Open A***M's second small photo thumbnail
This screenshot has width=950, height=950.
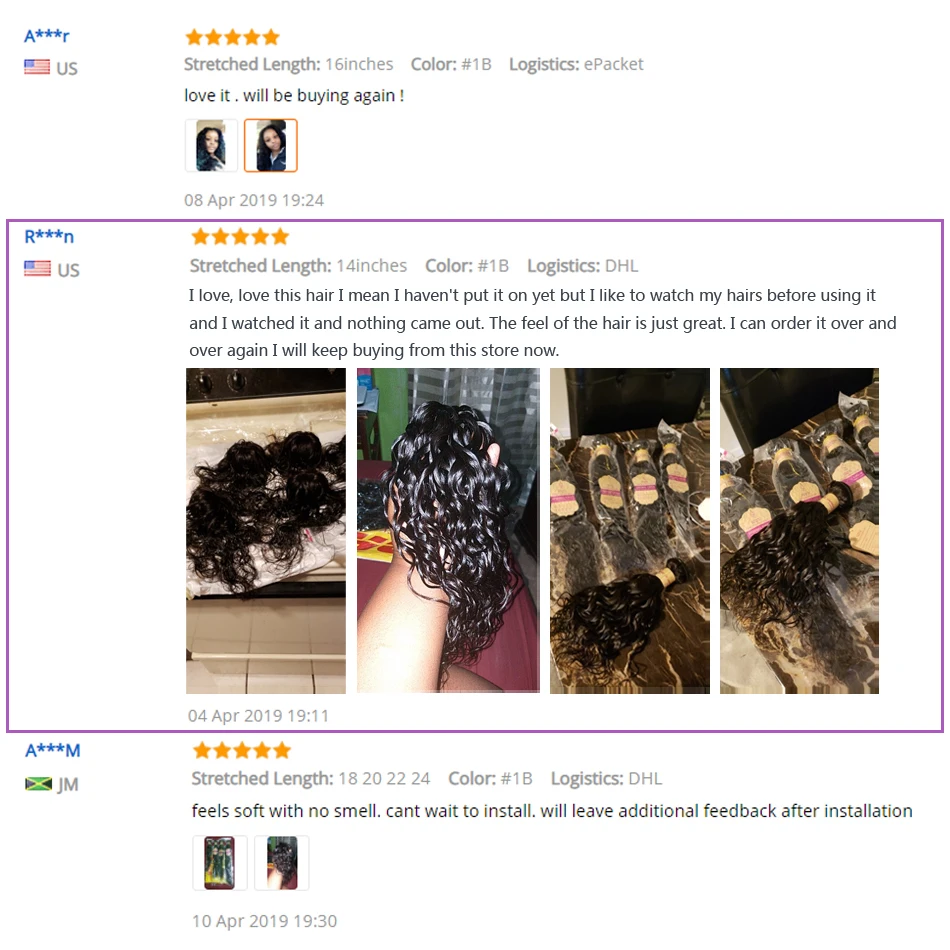[282, 863]
